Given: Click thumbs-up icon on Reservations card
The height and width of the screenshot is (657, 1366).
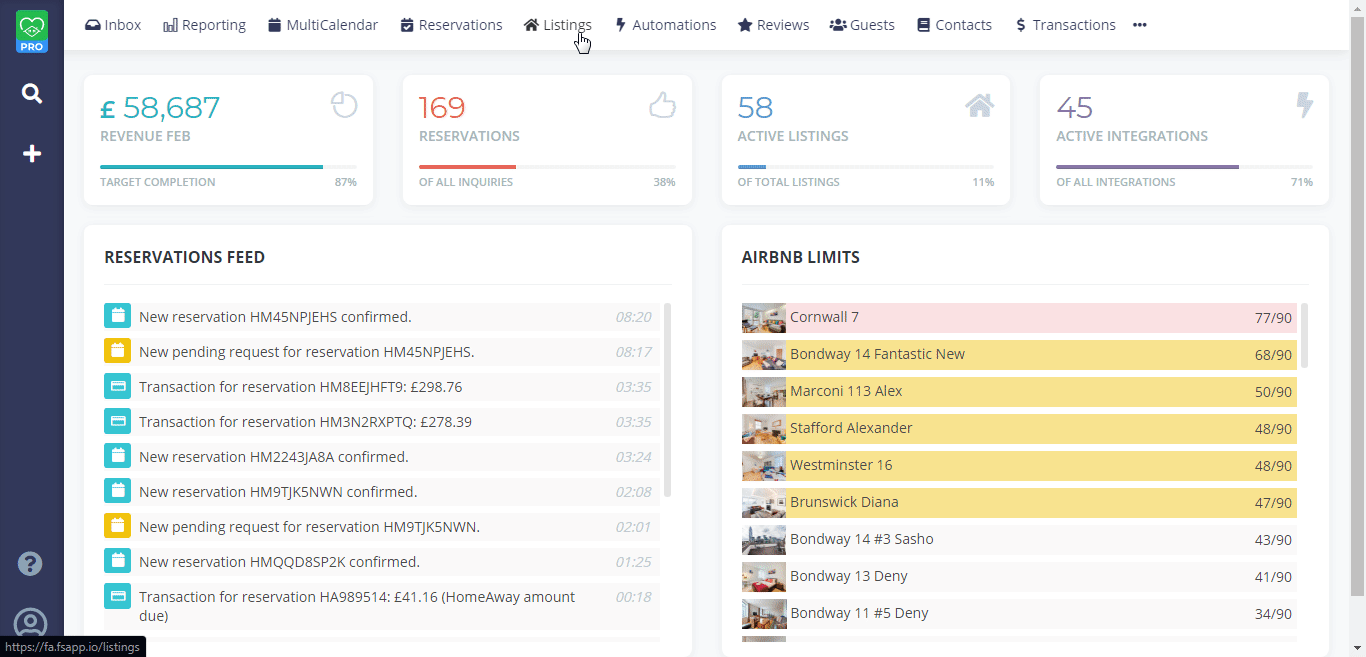Looking at the screenshot, I should (663, 105).
